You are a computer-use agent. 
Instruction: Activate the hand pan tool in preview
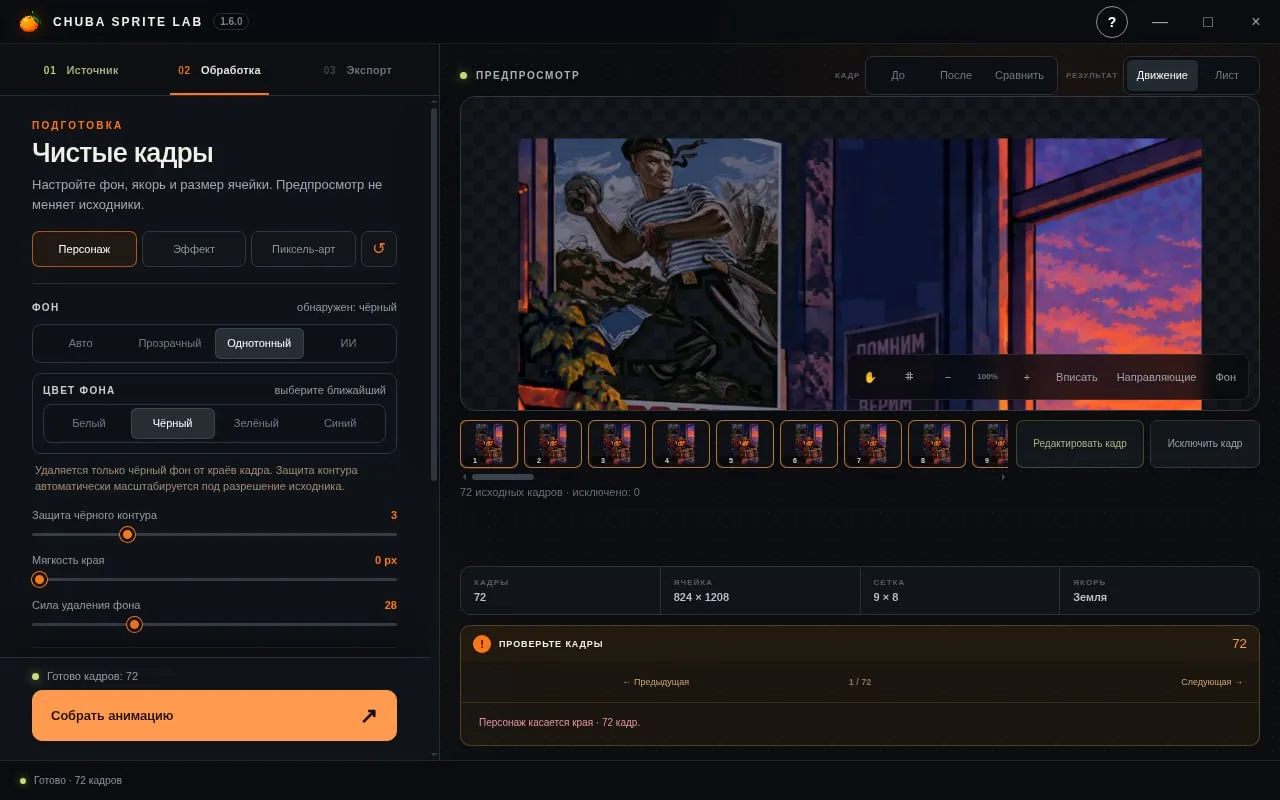870,377
